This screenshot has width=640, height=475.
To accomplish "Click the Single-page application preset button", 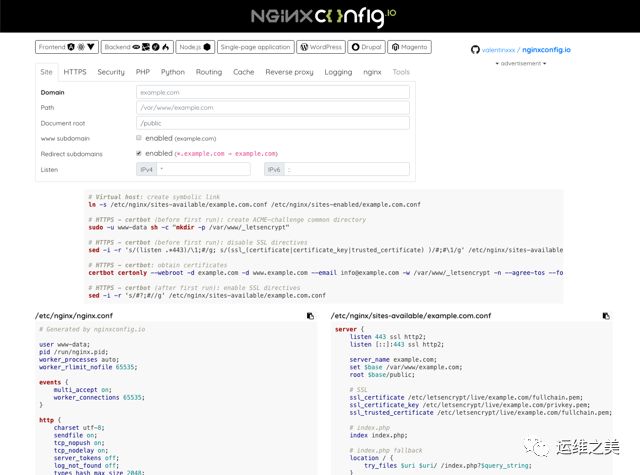I will point(254,47).
